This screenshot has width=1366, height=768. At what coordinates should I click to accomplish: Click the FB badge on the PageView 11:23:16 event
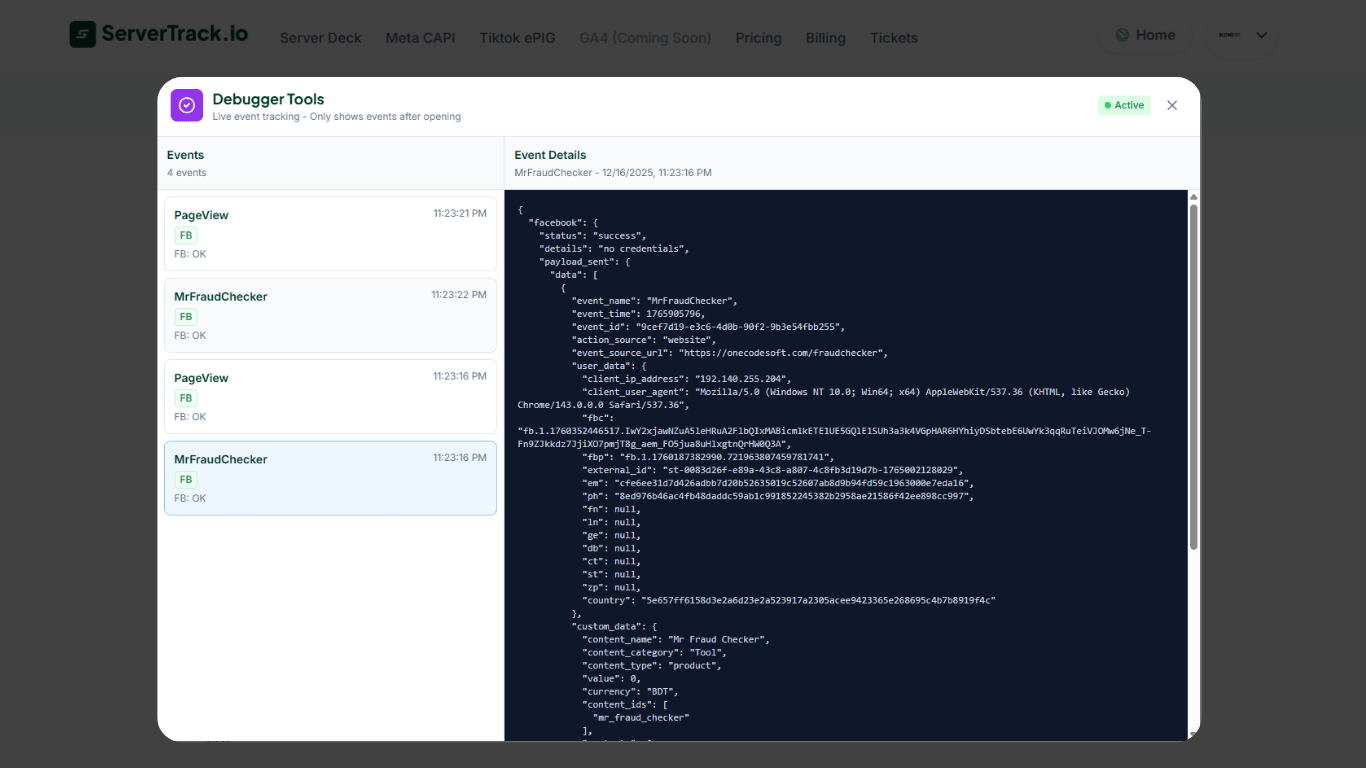185,397
